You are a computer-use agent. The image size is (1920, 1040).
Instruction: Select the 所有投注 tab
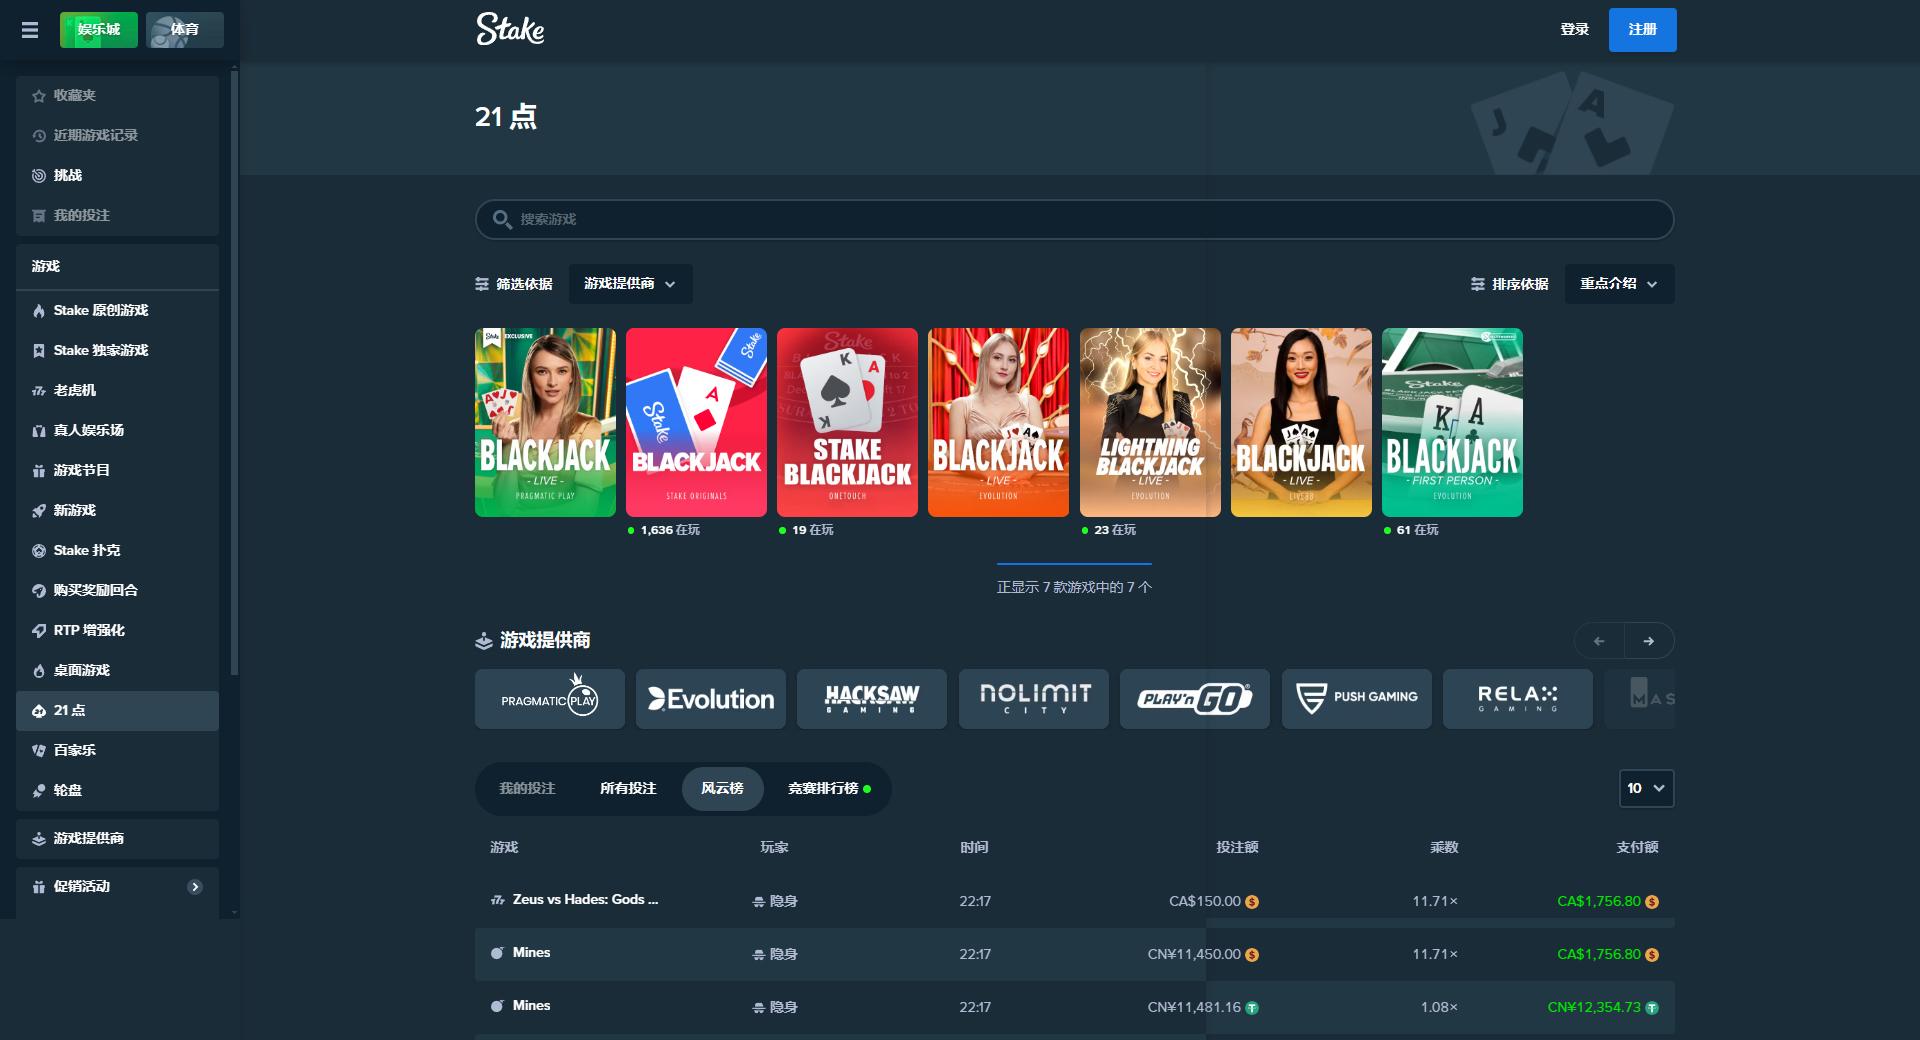[x=628, y=789]
